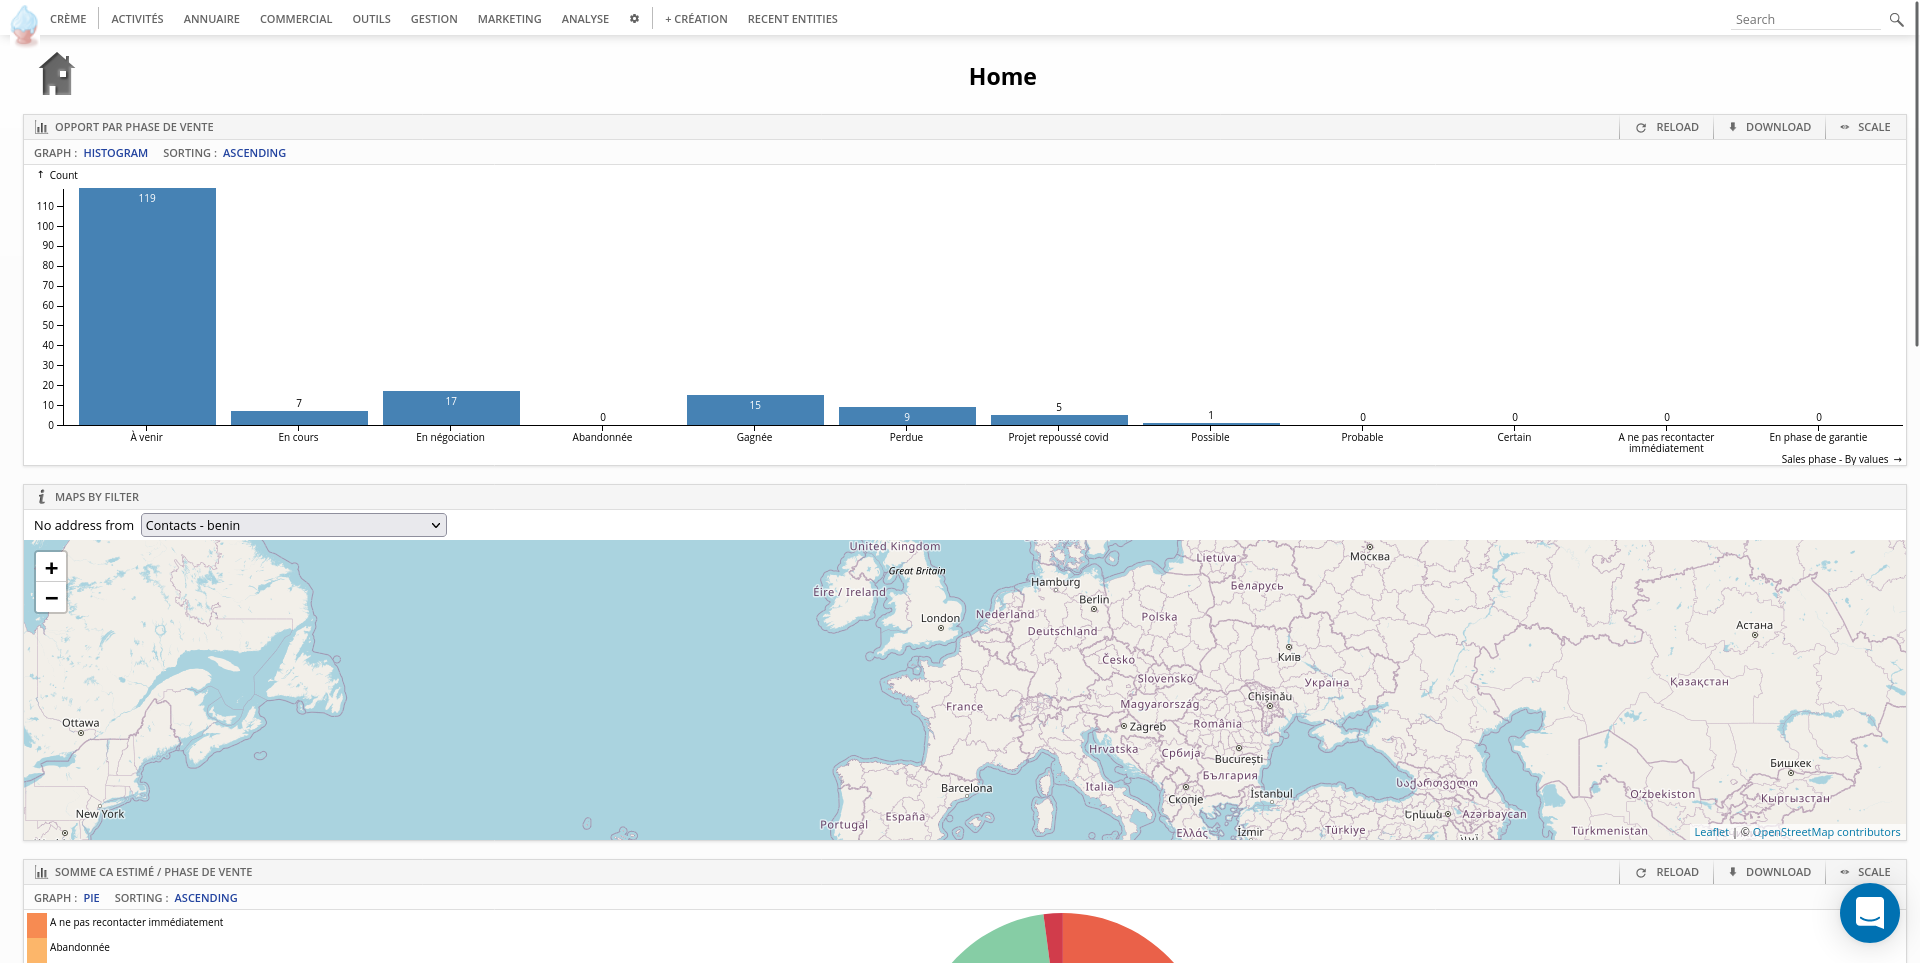
Task: Change the graph type from HISTOGRAM
Action: (115, 153)
